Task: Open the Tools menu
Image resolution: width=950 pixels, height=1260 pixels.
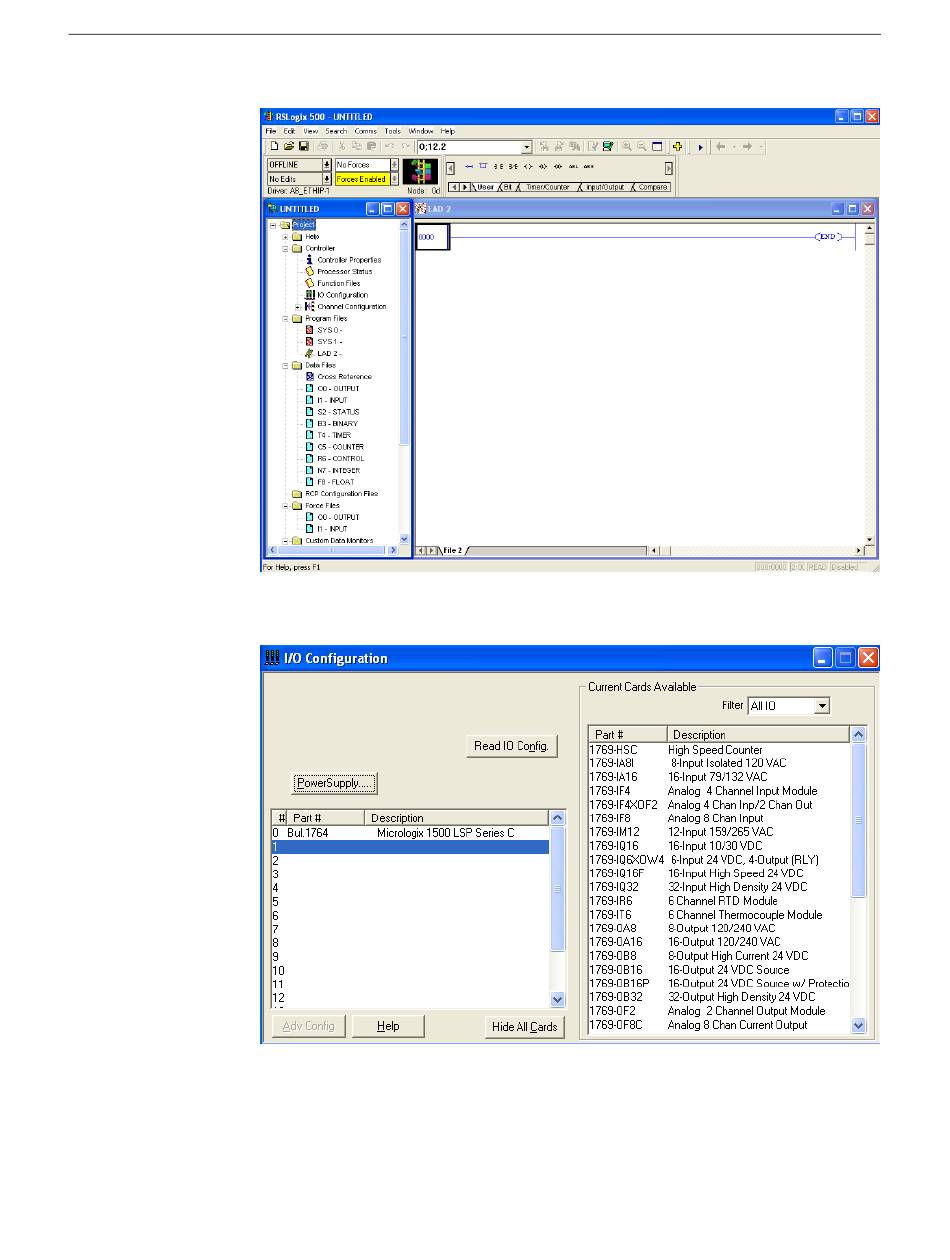Action: tap(393, 131)
